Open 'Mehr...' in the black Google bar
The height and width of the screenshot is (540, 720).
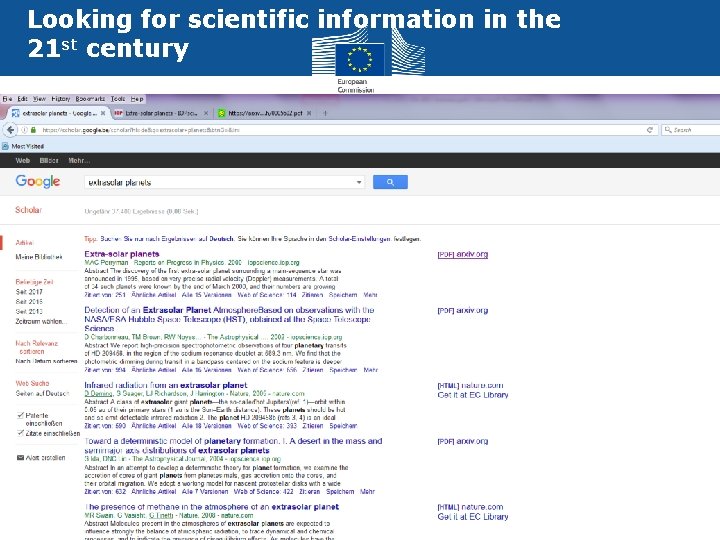[79, 160]
